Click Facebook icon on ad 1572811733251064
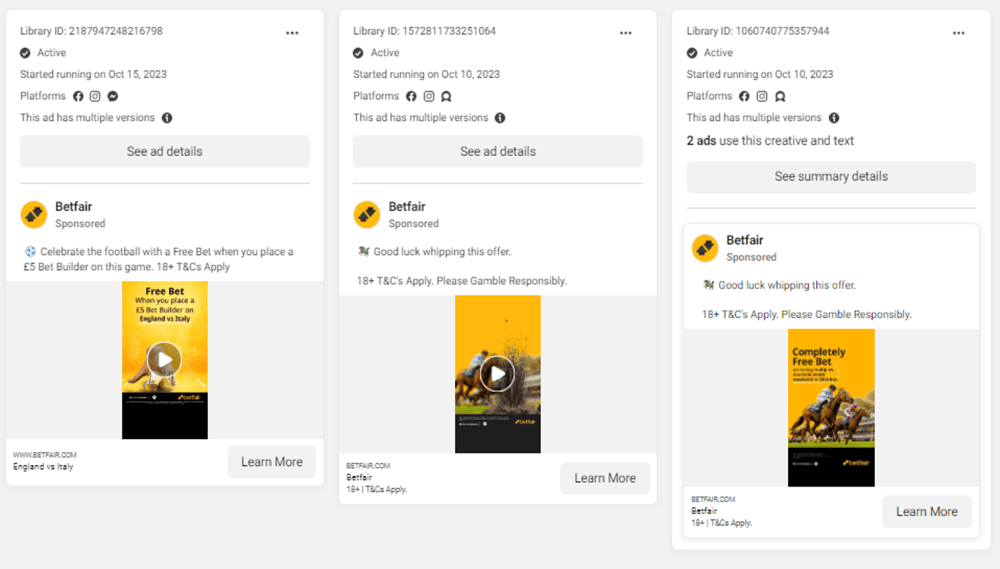Viewport: 1000px width, 569px height. point(411,96)
